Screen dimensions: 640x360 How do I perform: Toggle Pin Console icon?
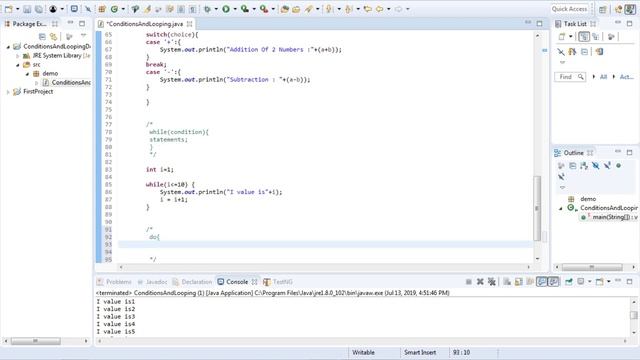coord(569,282)
